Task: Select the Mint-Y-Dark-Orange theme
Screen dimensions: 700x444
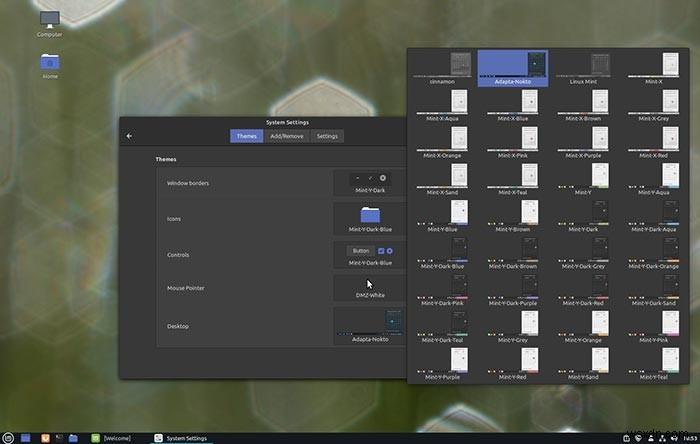Action: [654, 253]
